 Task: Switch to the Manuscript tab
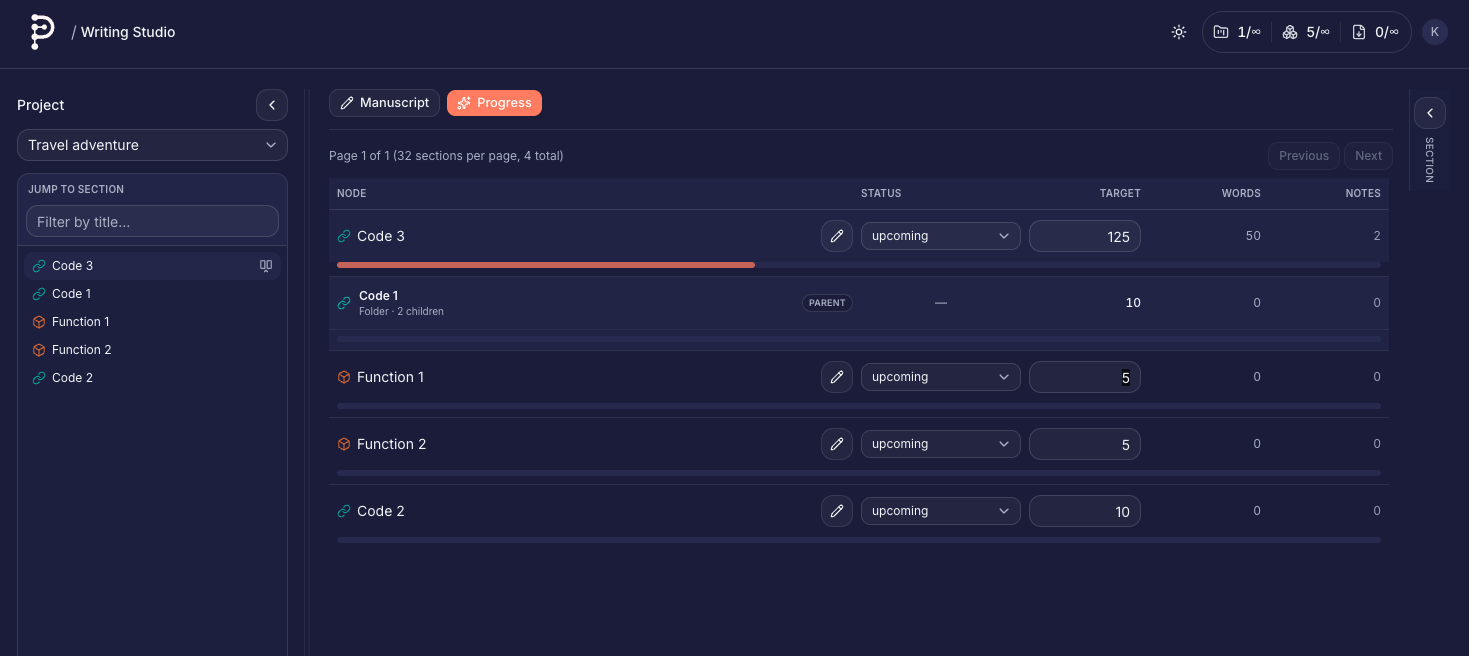[x=384, y=103]
